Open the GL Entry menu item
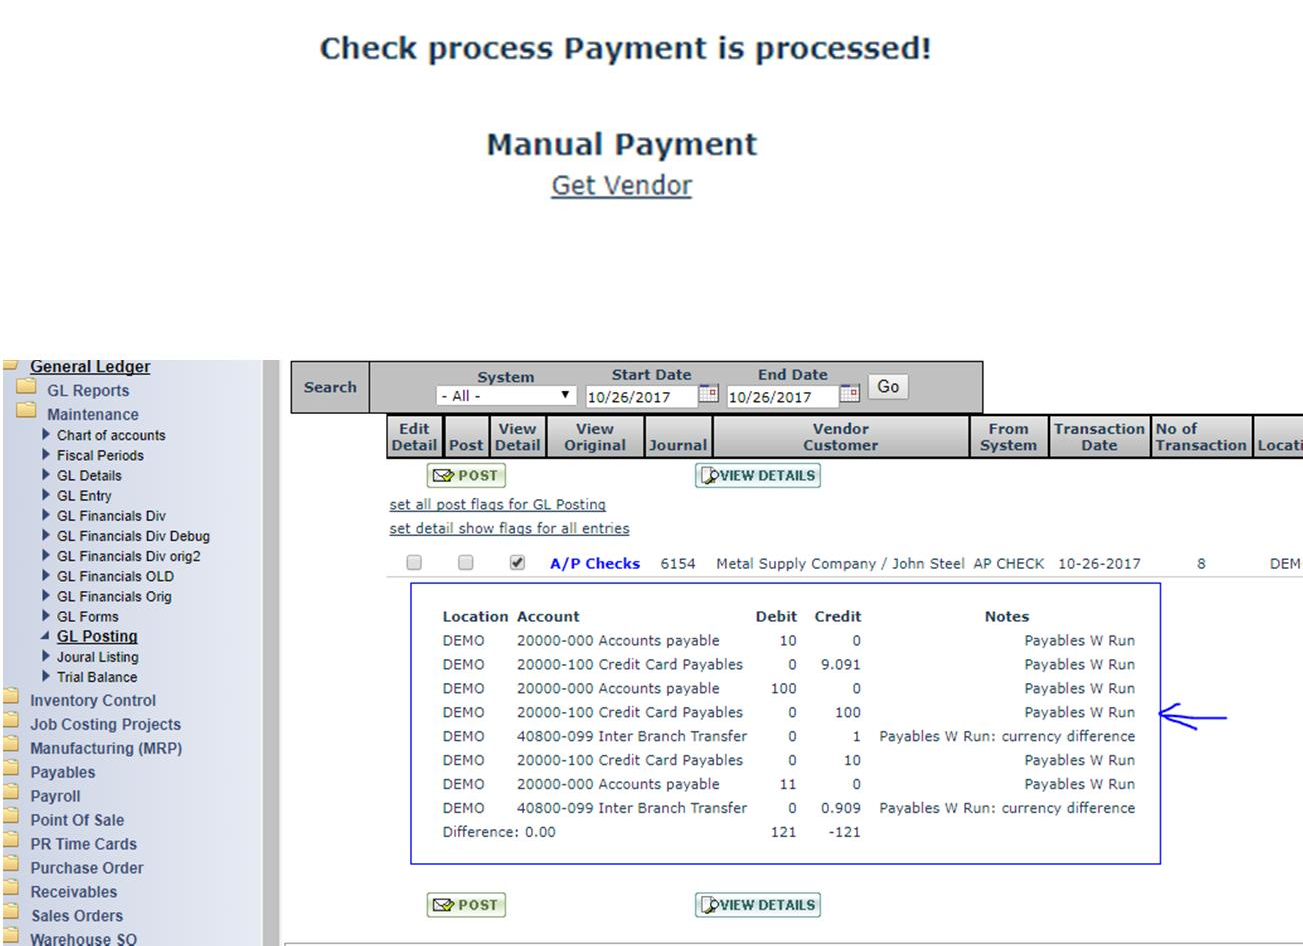The image size is (1303, 946). (x=84, y=496)
